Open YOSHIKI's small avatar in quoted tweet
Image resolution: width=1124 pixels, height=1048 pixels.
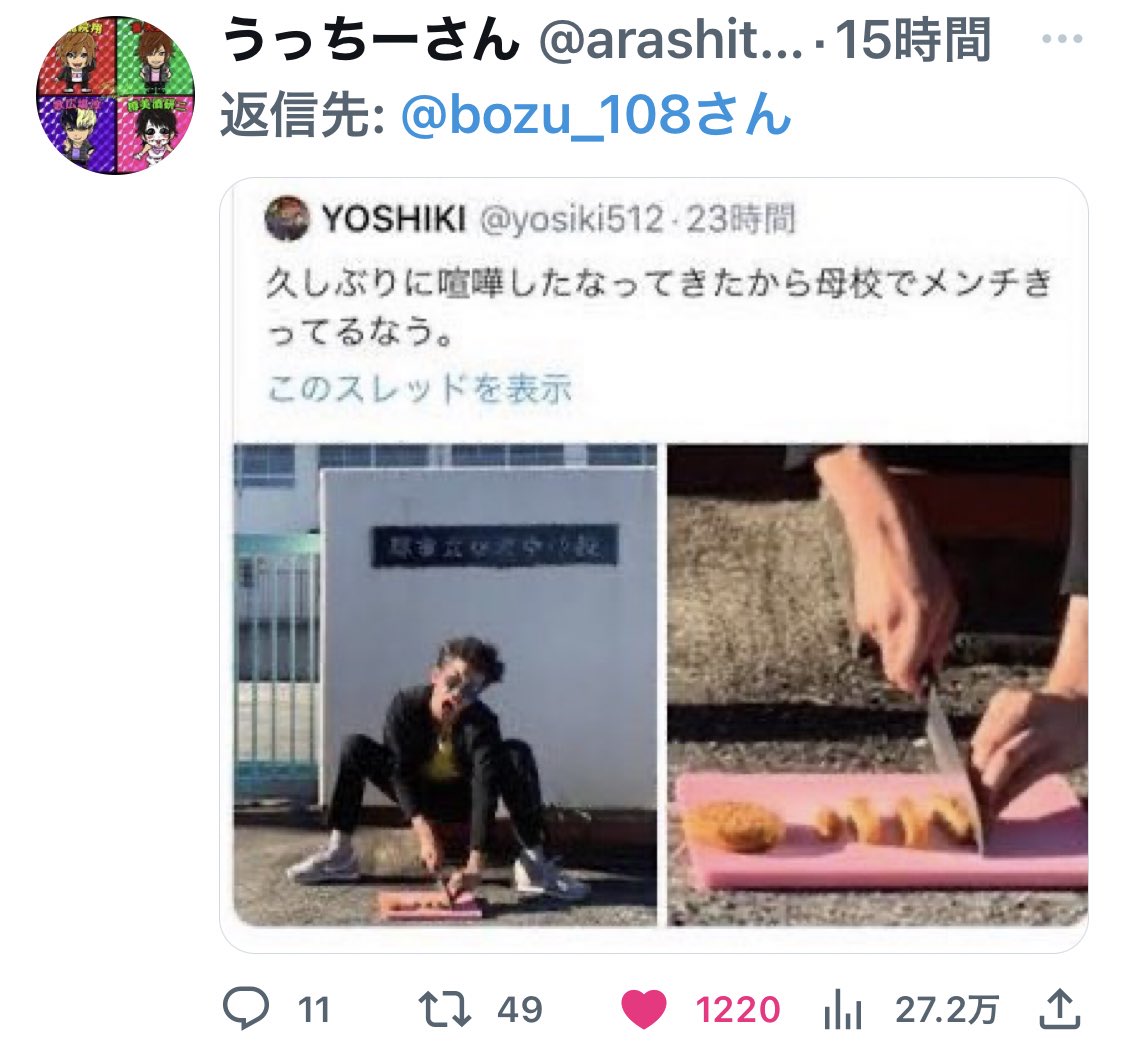287,219
